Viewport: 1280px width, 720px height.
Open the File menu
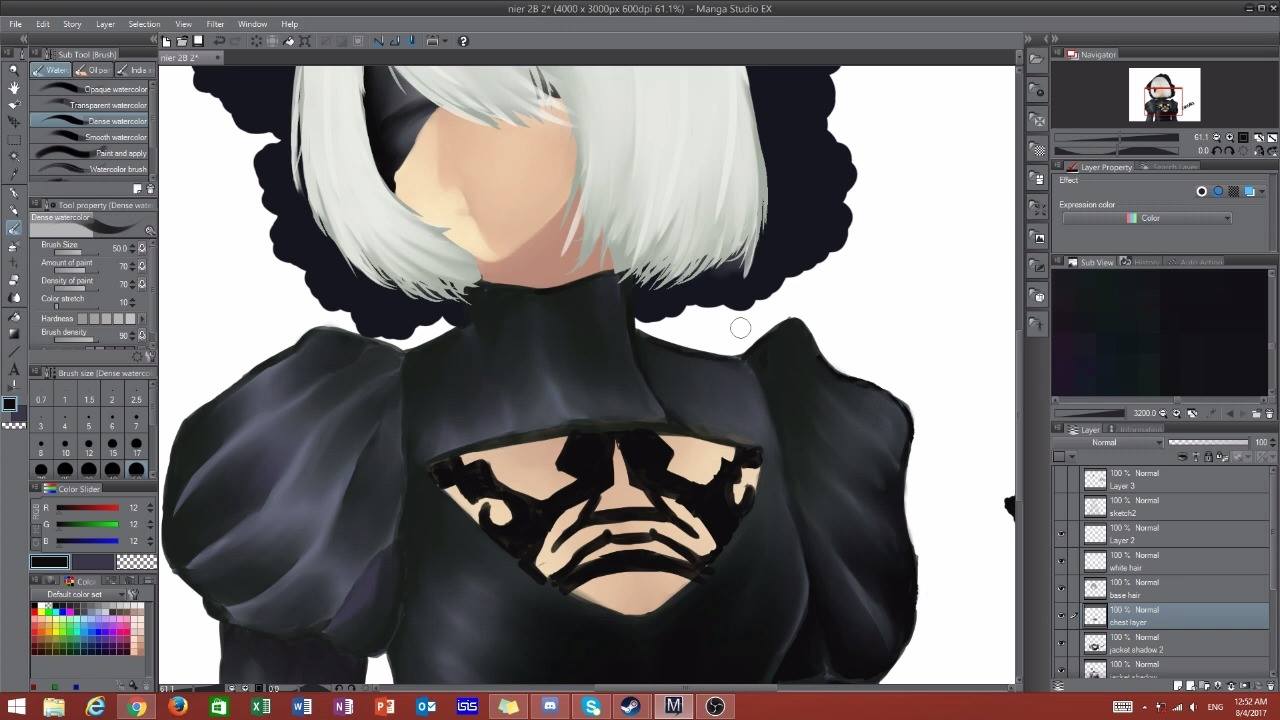click(x=15, y=24)
